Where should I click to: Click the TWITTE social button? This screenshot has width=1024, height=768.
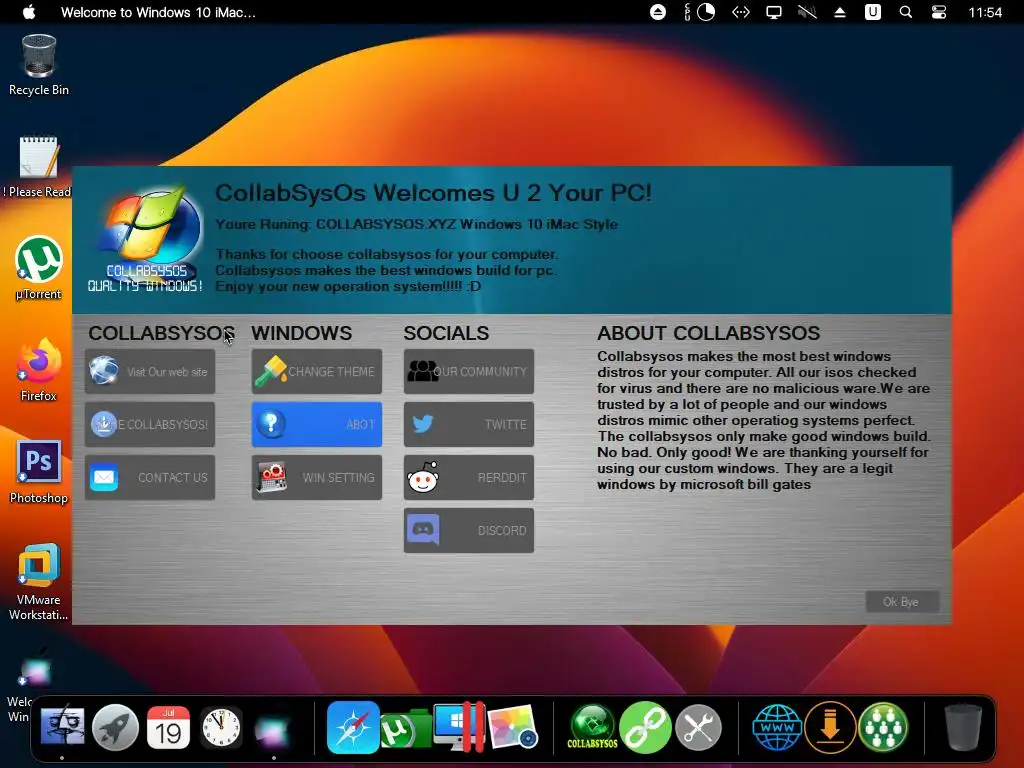coord(469,424)
